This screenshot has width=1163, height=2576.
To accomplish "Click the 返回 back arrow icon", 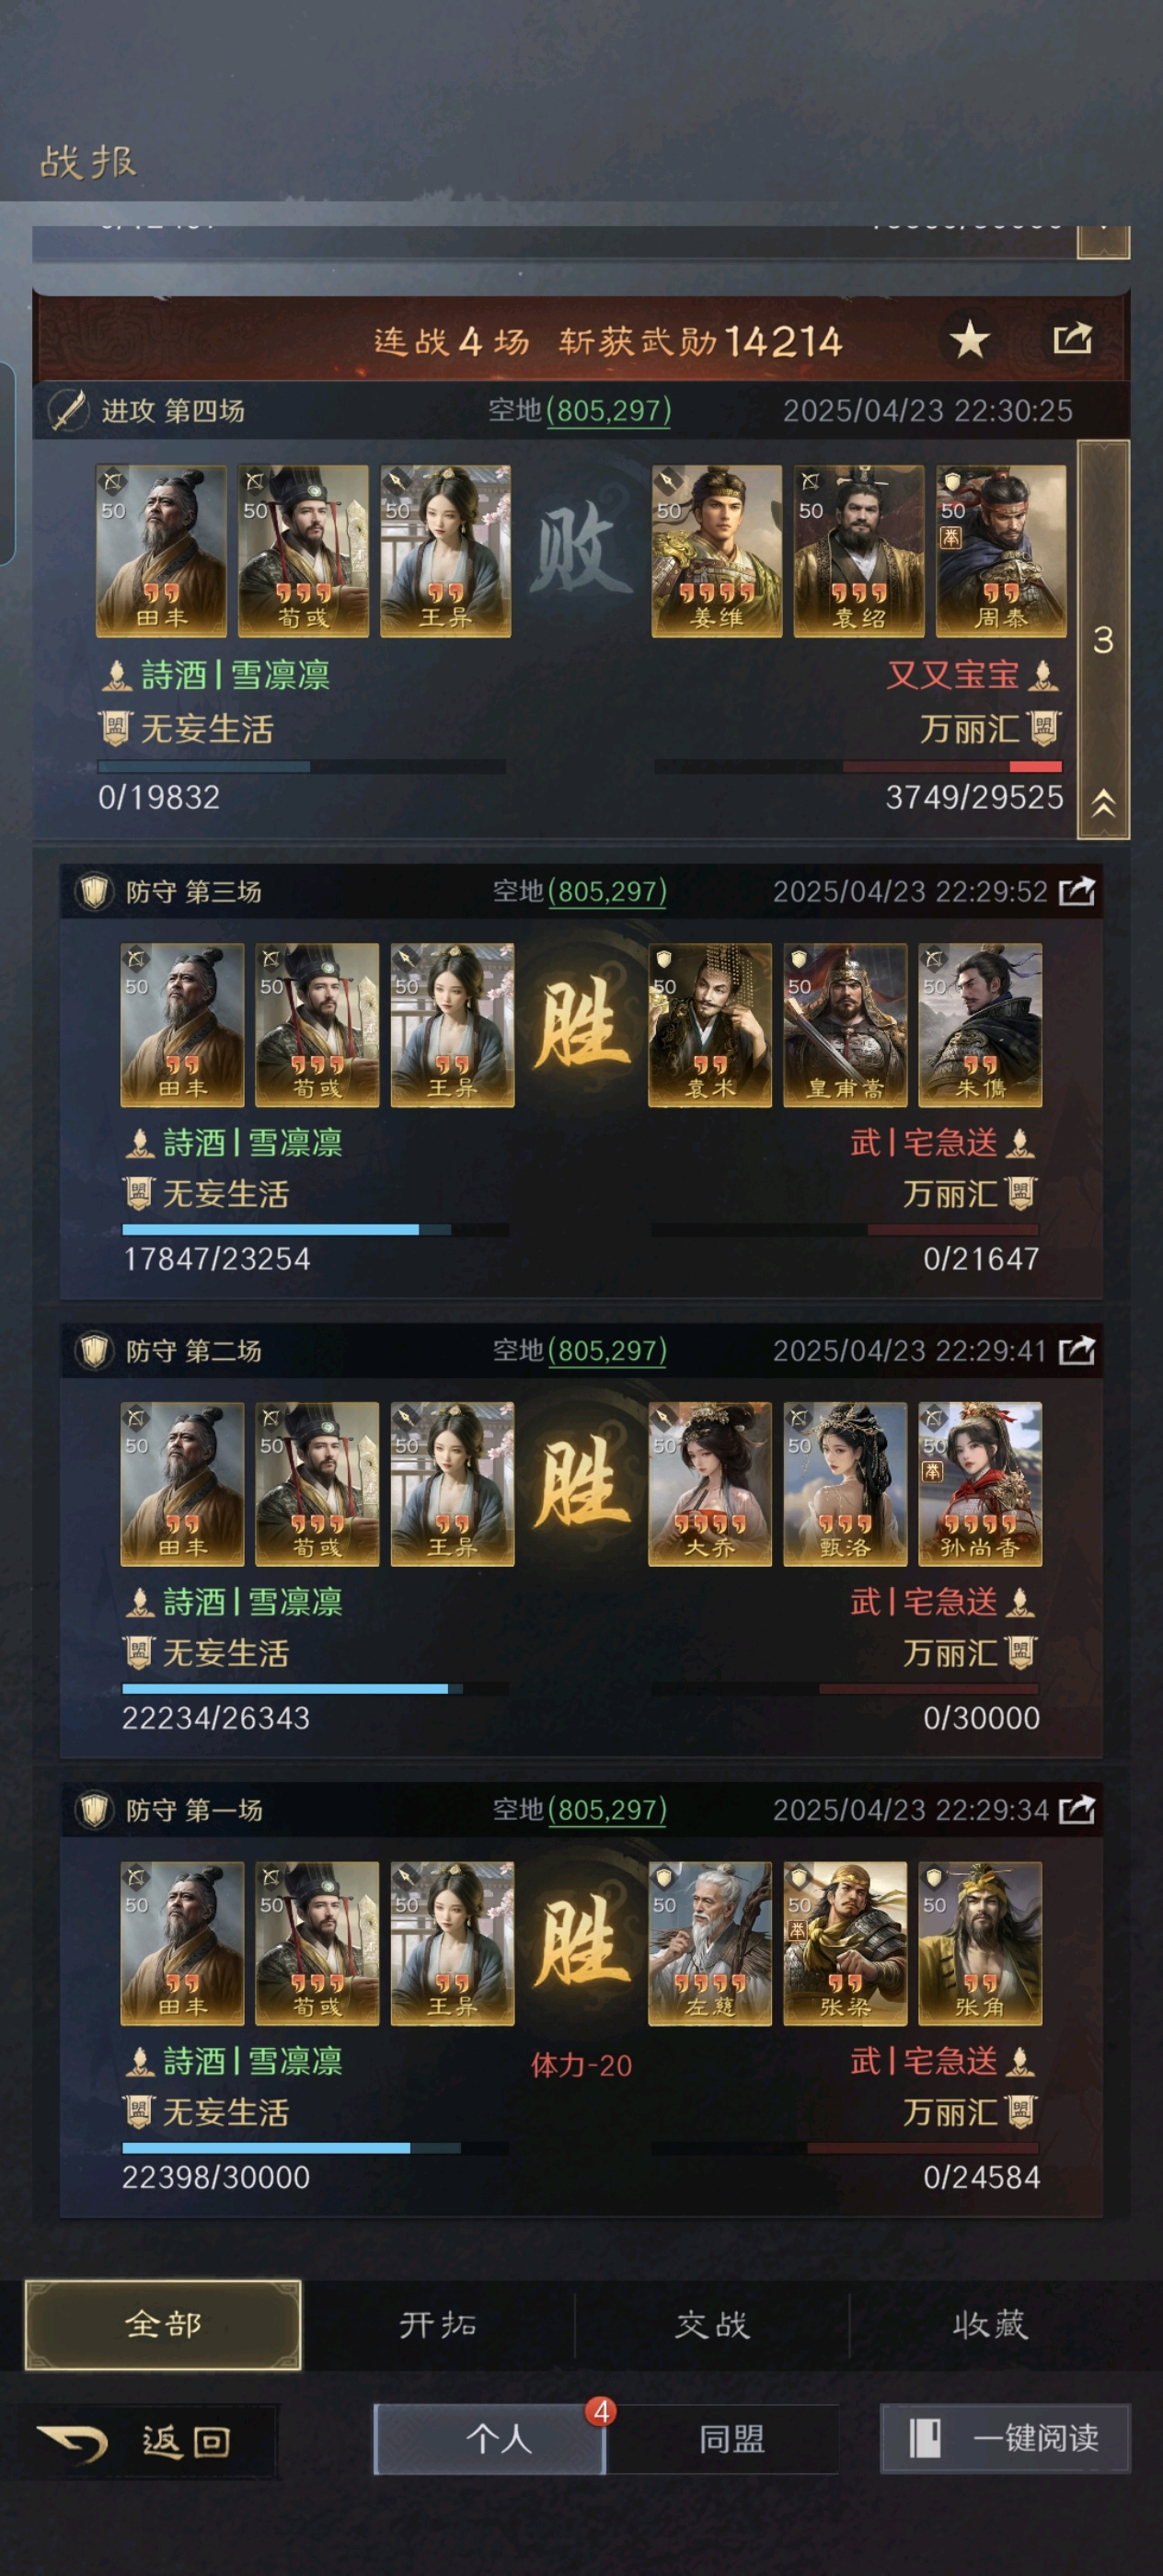I will pos(72,2443).
